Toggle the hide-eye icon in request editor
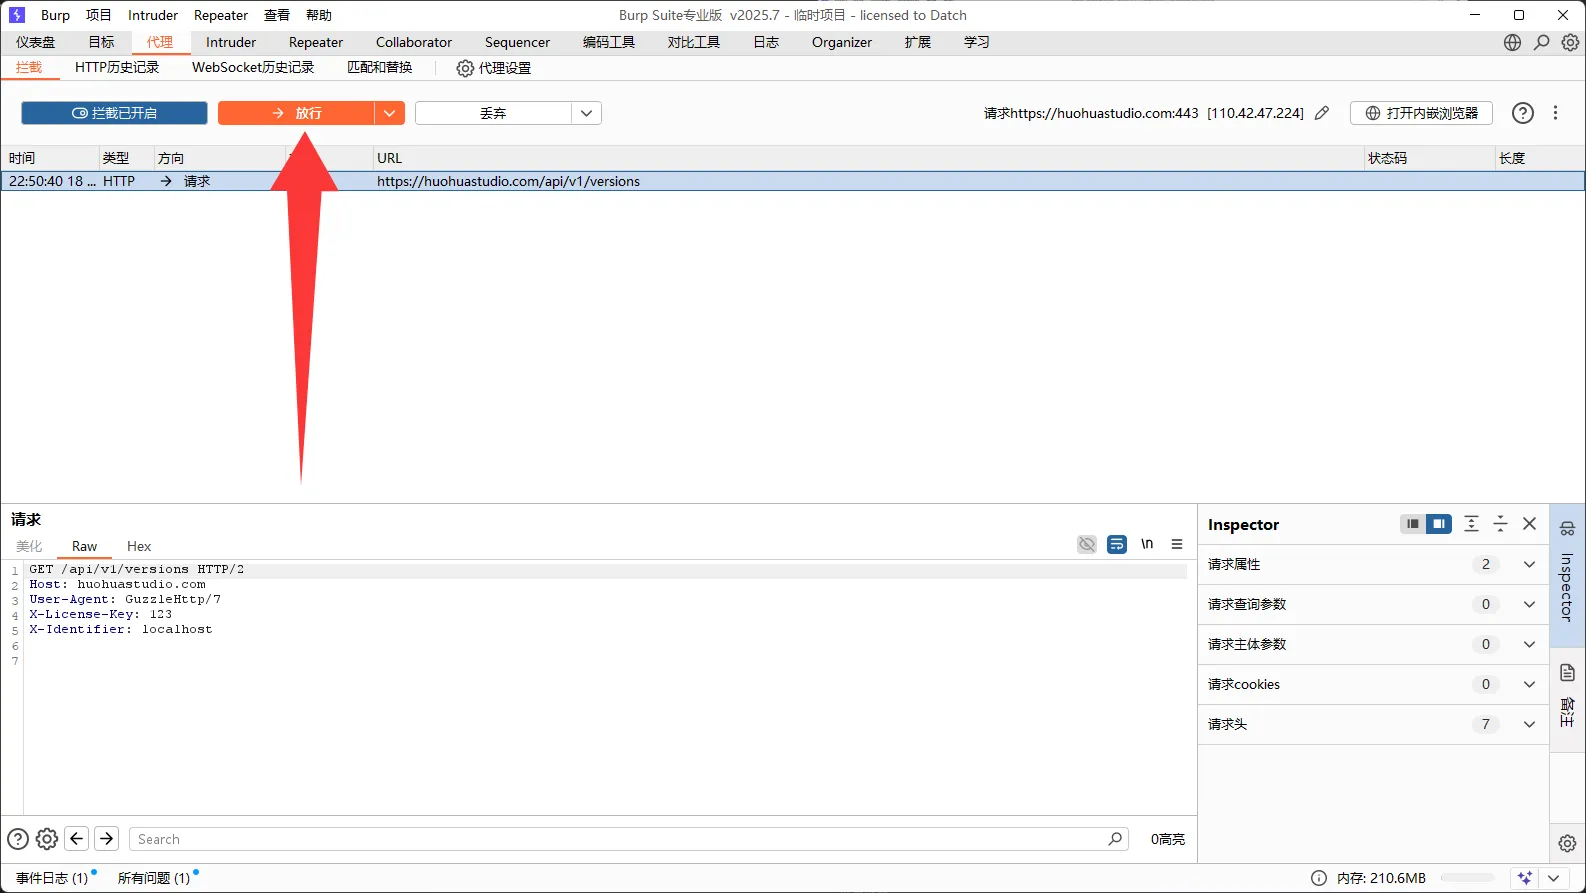1586x893 pixels. pyautogui.click(x=1087, y=544)
